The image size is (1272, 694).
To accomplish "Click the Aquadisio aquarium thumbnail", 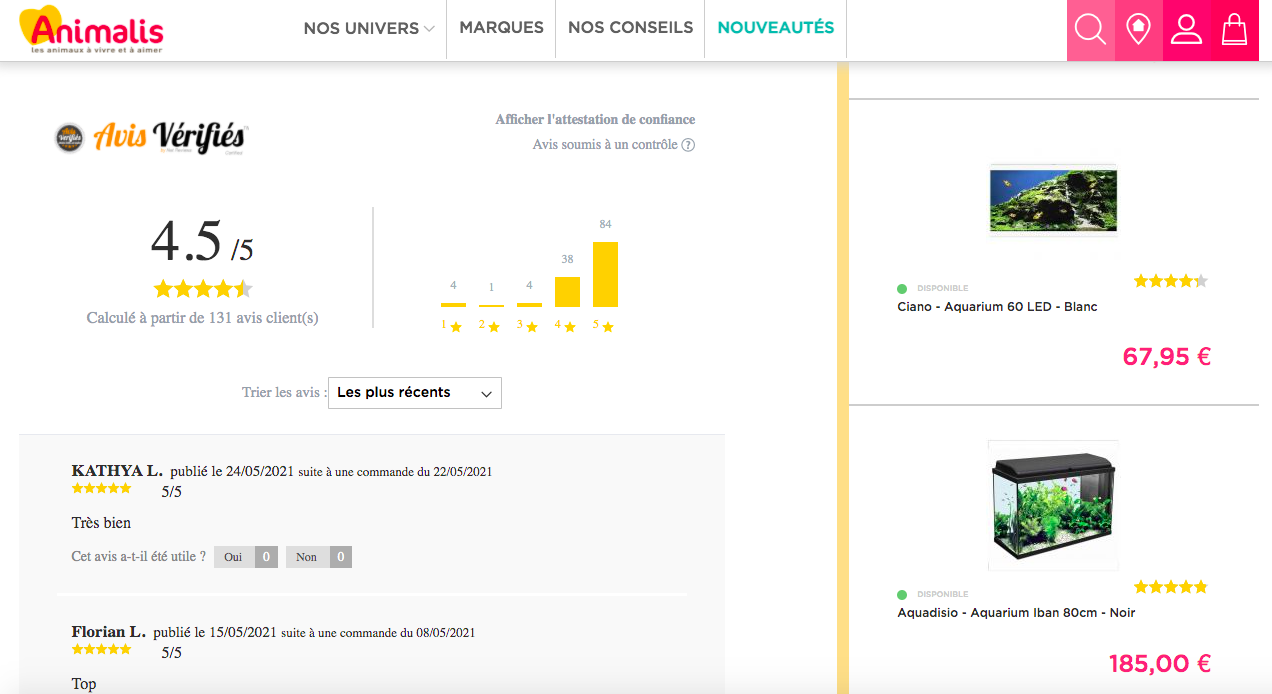I will [x=1053, y=507].
